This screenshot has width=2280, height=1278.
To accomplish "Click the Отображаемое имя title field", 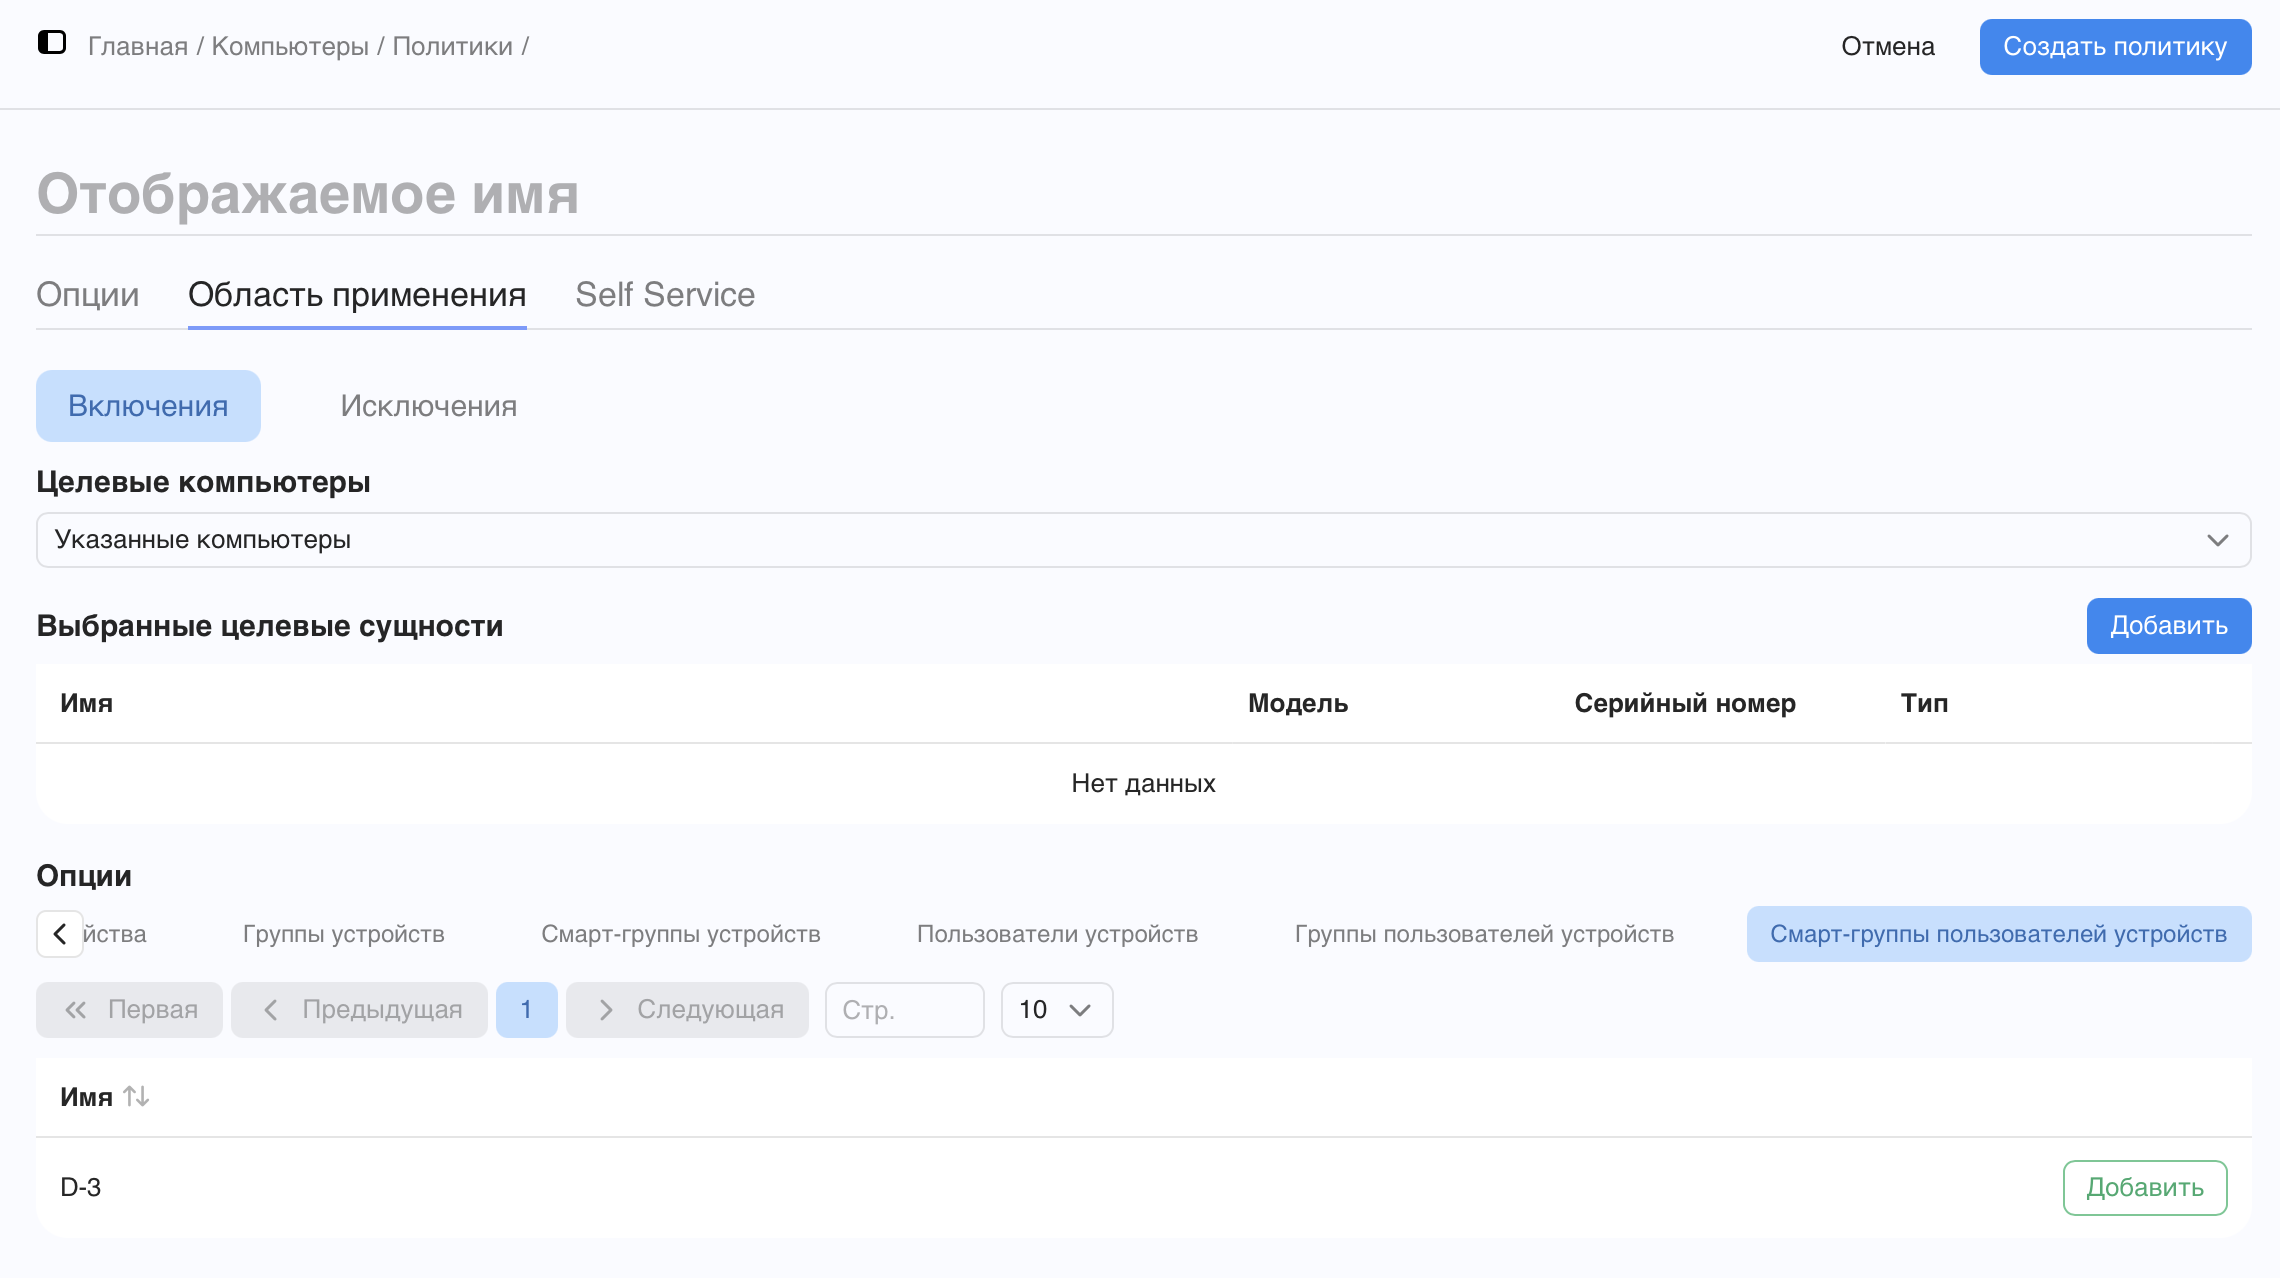I will point(1143,194).
